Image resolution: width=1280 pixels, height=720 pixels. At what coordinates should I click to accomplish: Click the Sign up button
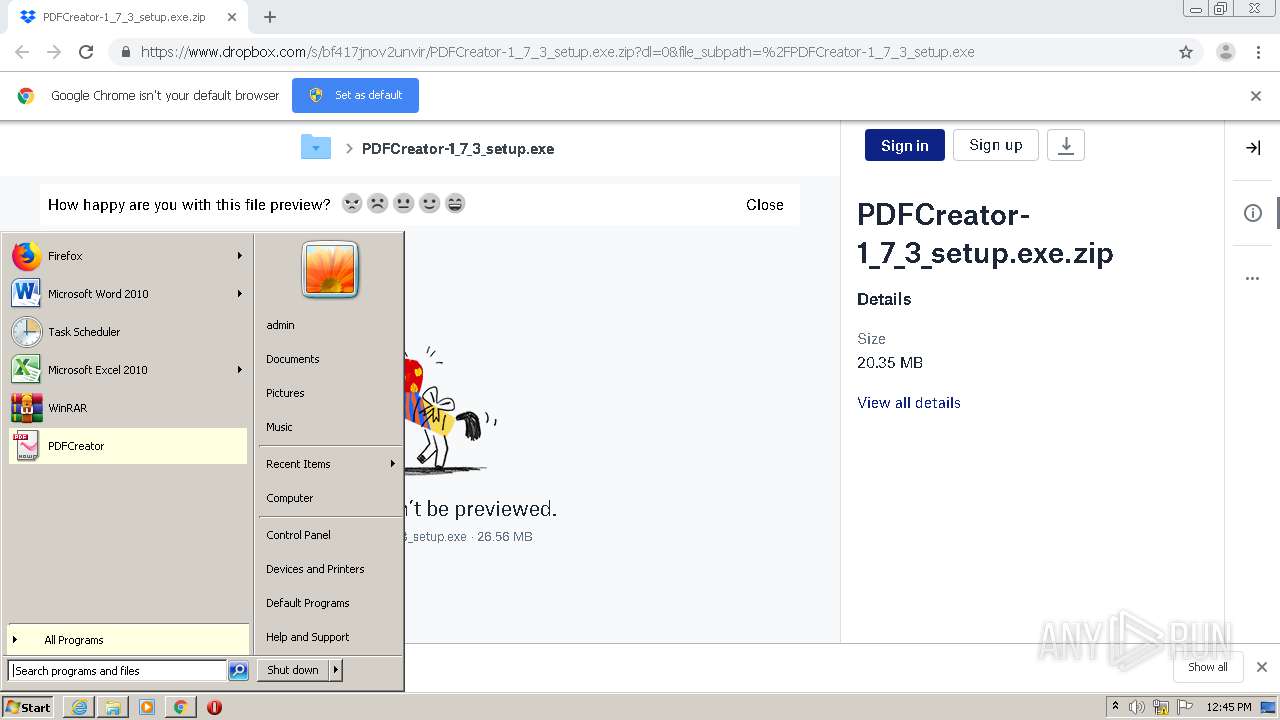click(x=996, y=145)
